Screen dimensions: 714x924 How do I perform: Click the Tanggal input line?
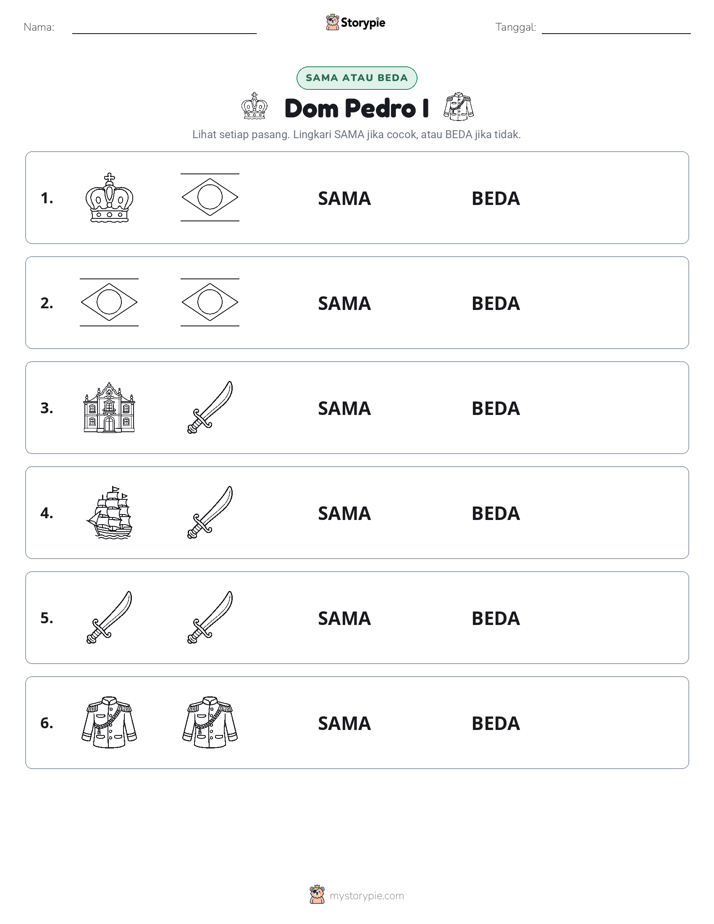pos(616,28)
